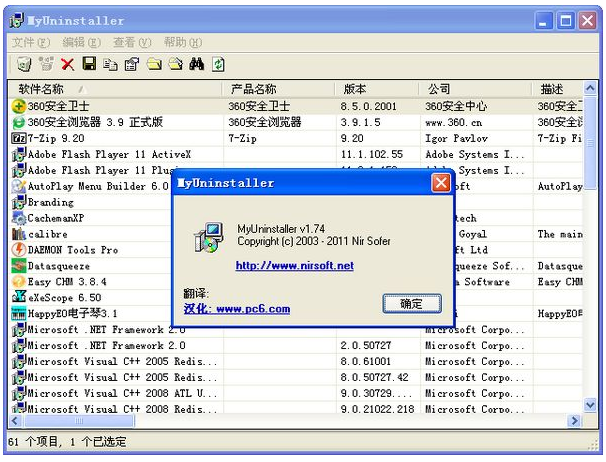Open the 帮助(H) menu
This screenshot has height=462, width=606.
[183, 42]
